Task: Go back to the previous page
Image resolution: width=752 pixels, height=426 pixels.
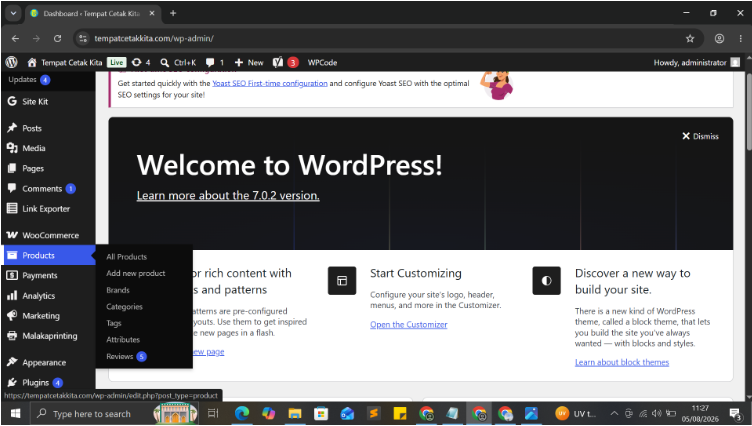Action: (x=15, y=38)
